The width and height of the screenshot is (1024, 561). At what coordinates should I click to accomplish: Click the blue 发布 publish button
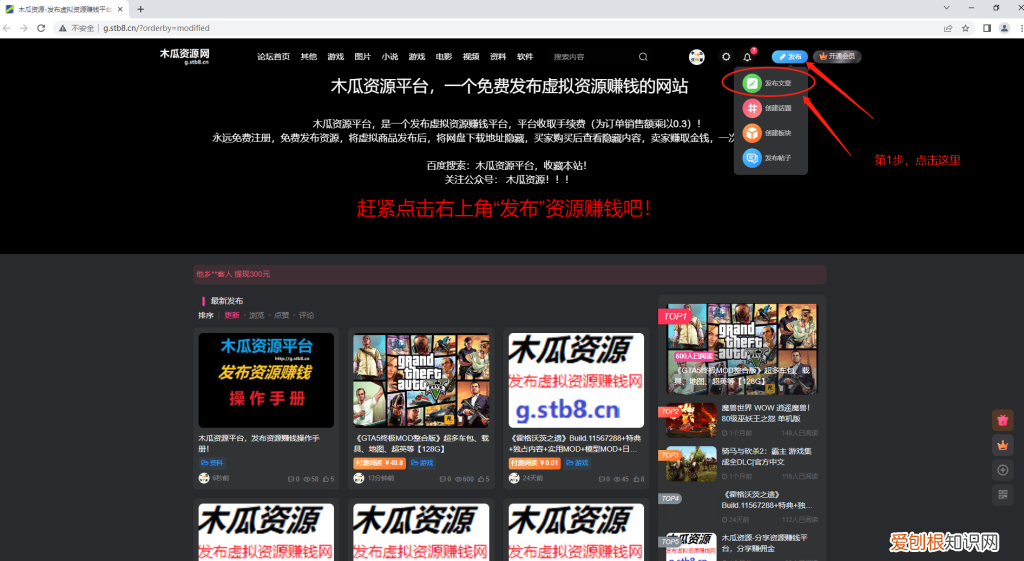click(790, 57)
